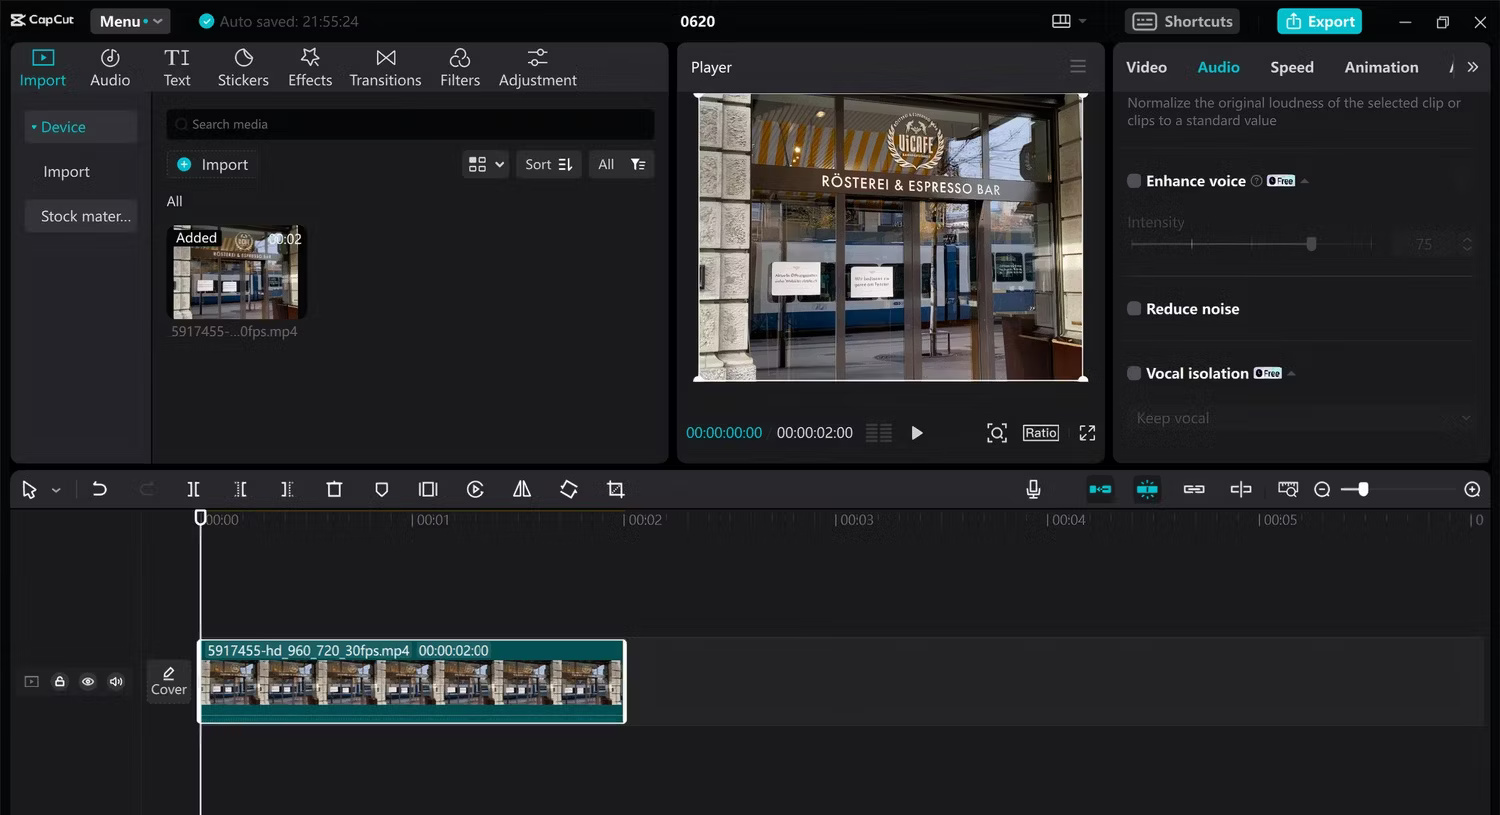Enable the Reduce noise option
Viewport: 1500px width, 815px height.
[x=1133, y=308]
